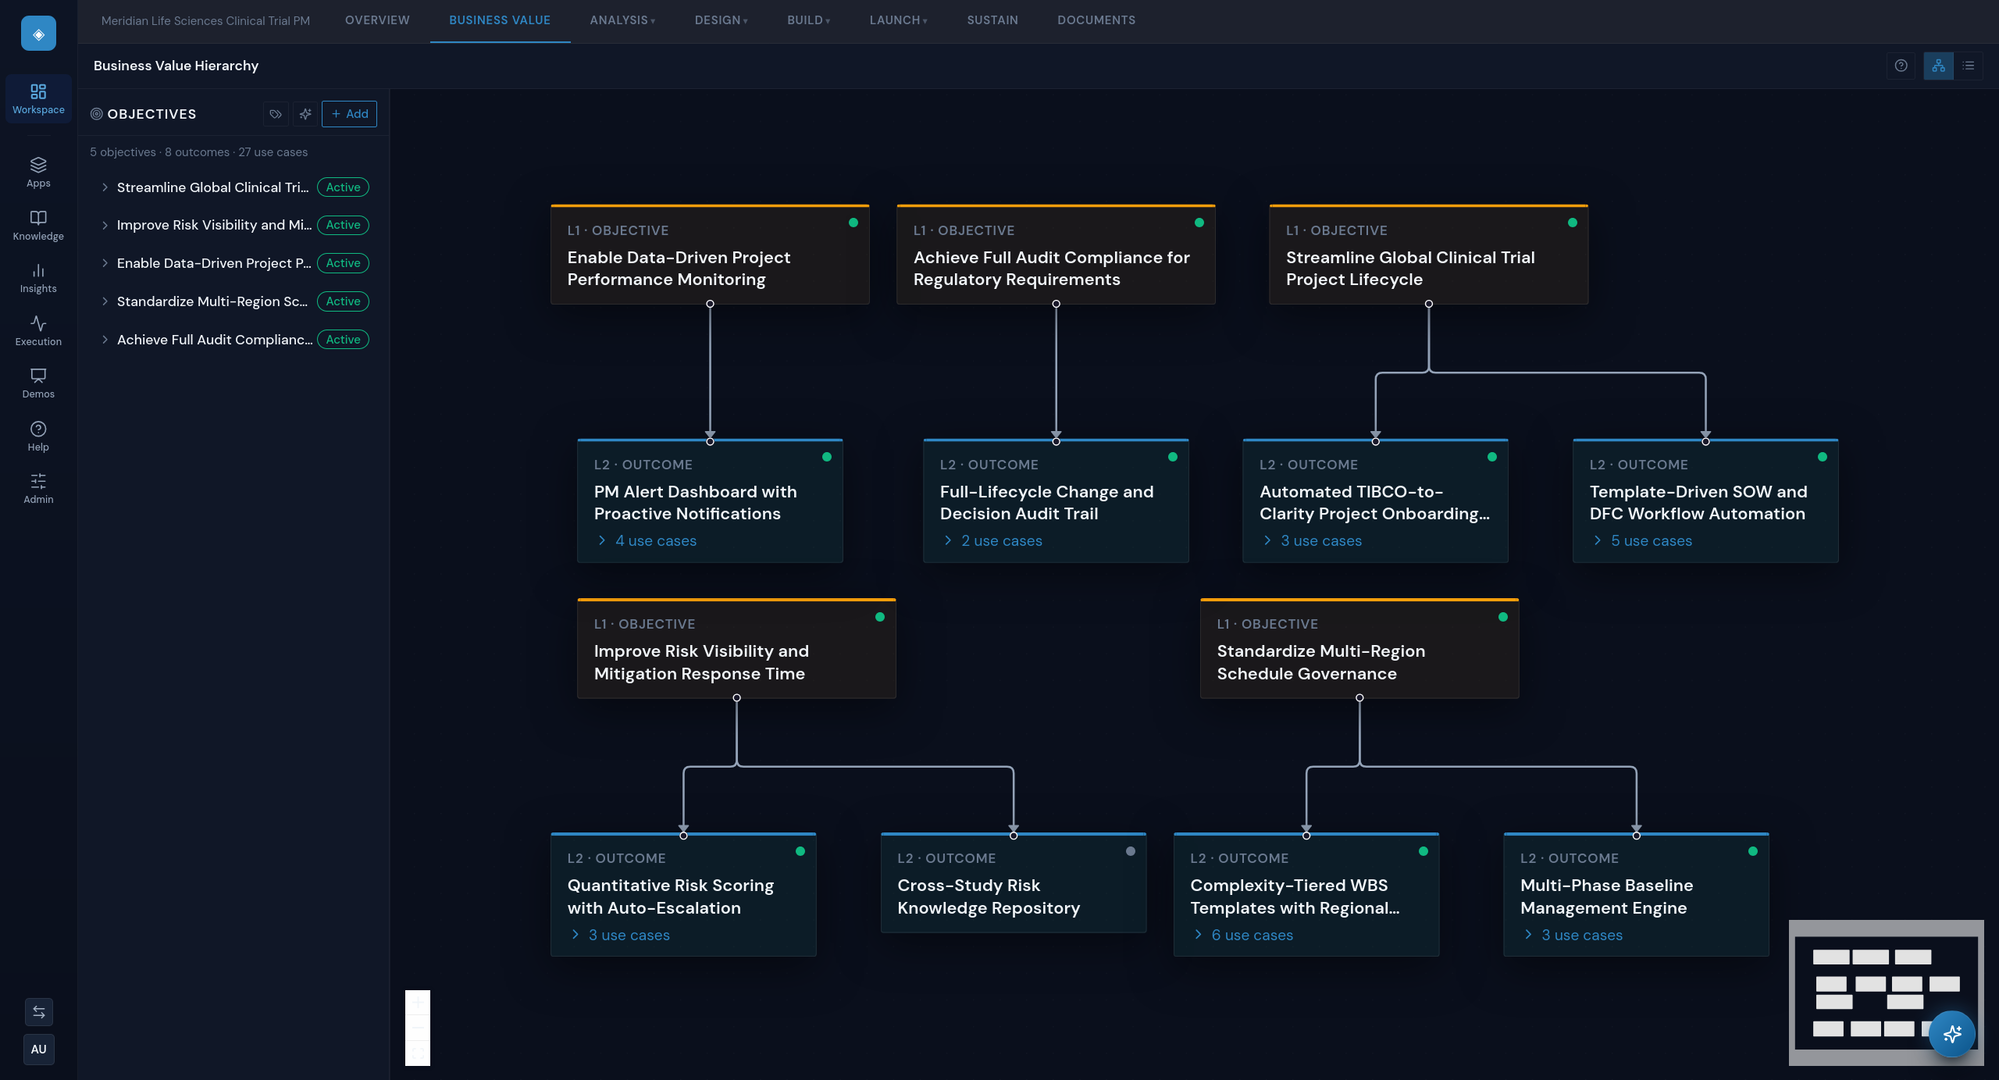Click '5 objectives · 8 outcomes · 27 use cases' summary

click(x=199, y=152)
